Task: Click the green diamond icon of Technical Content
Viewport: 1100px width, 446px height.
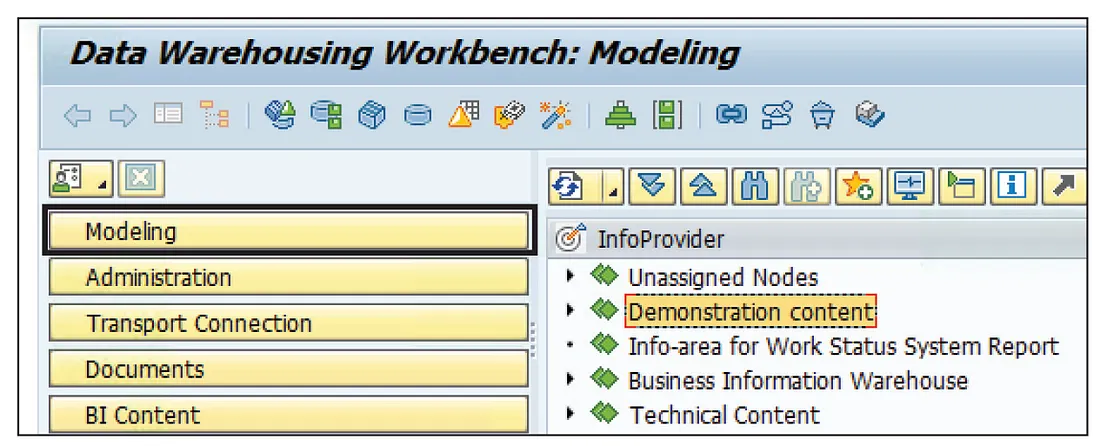Action: [x=603, y=413]
